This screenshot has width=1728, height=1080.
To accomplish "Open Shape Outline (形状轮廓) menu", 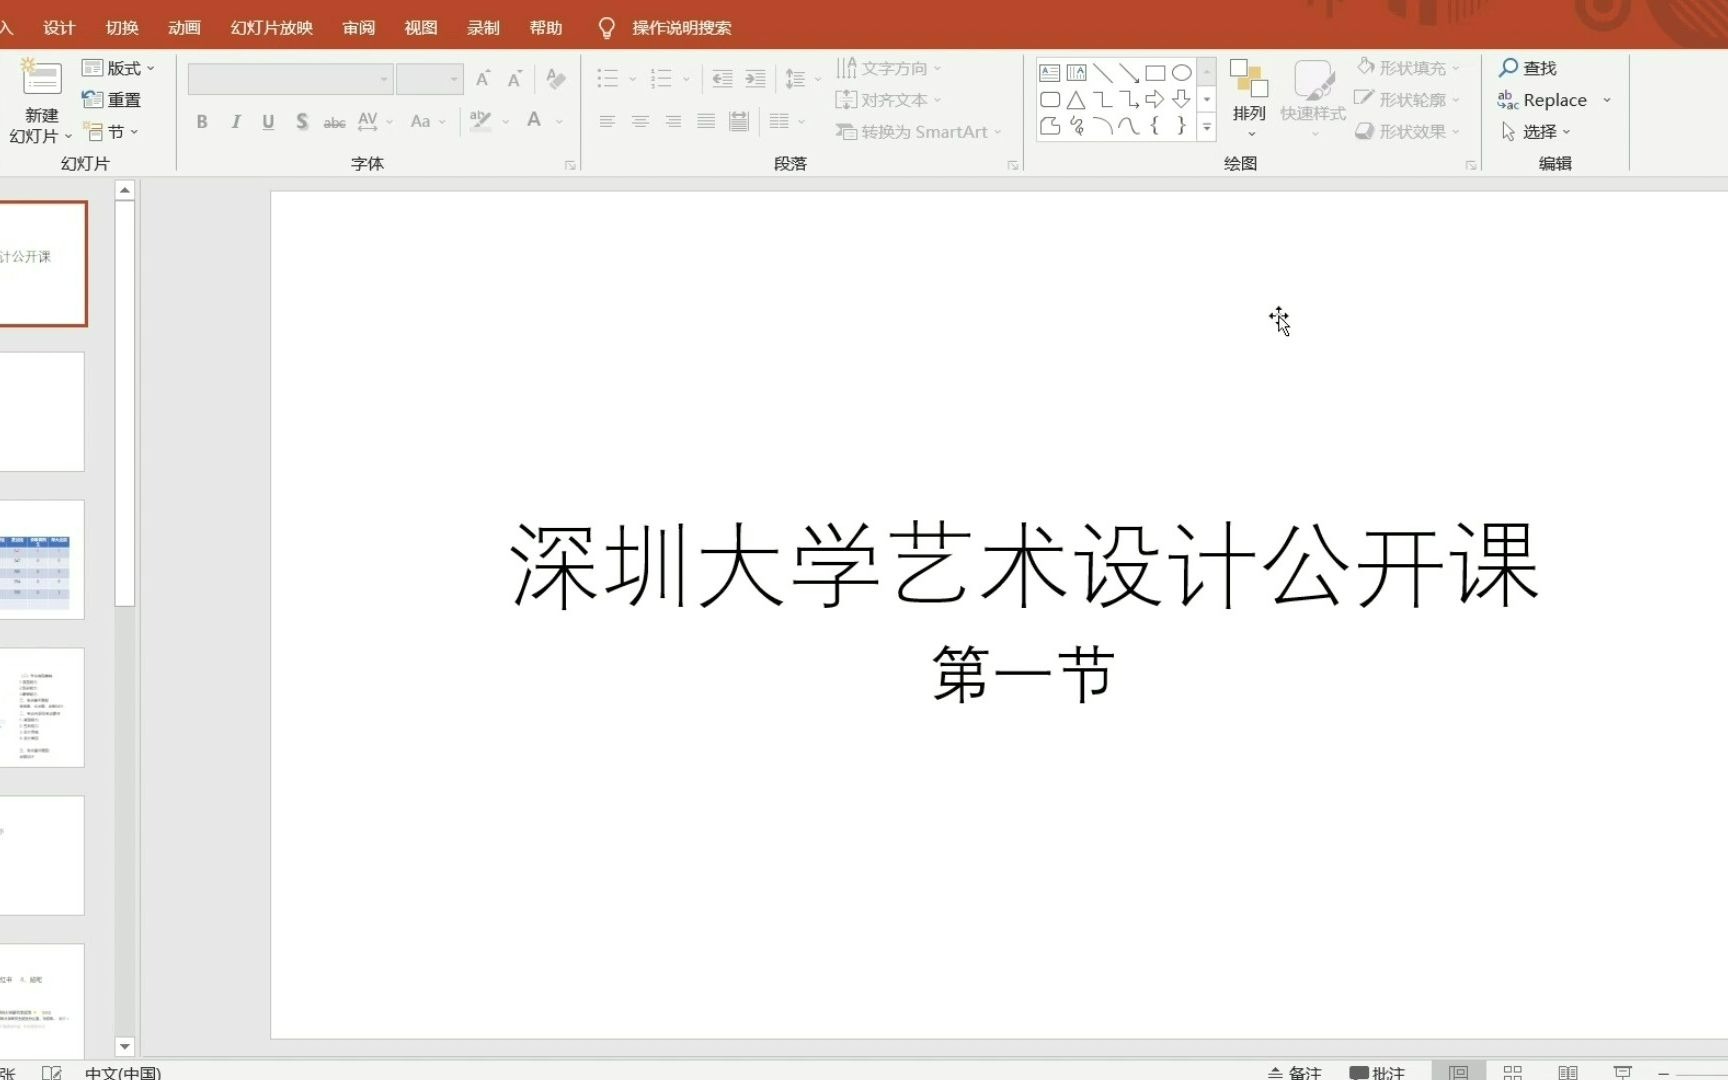I will pos(1408,100).
